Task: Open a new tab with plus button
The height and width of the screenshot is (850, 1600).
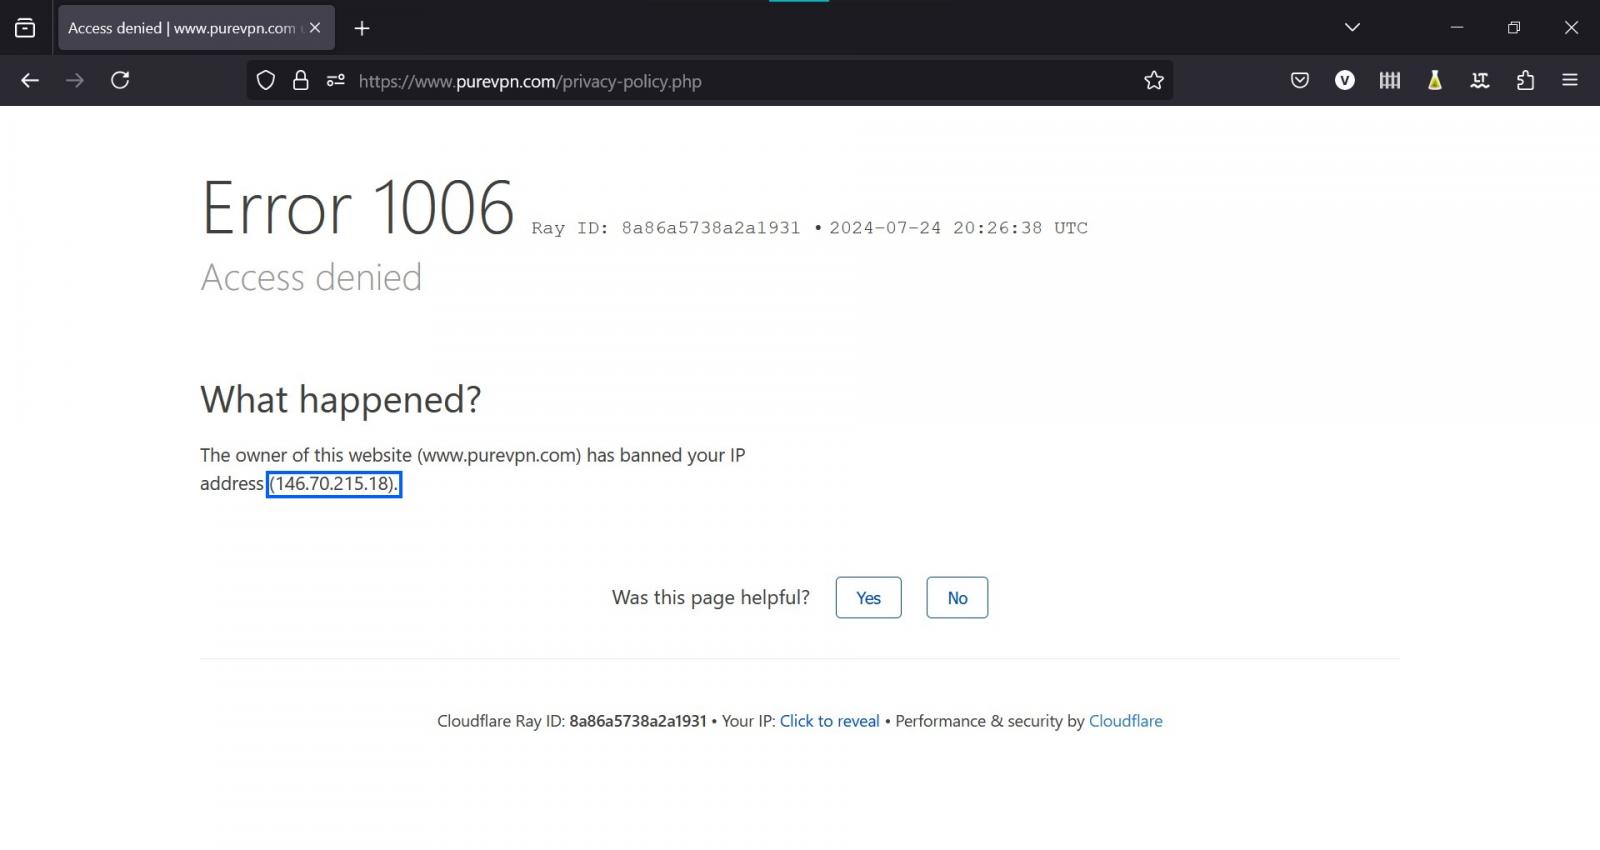Action: (362, 28)
